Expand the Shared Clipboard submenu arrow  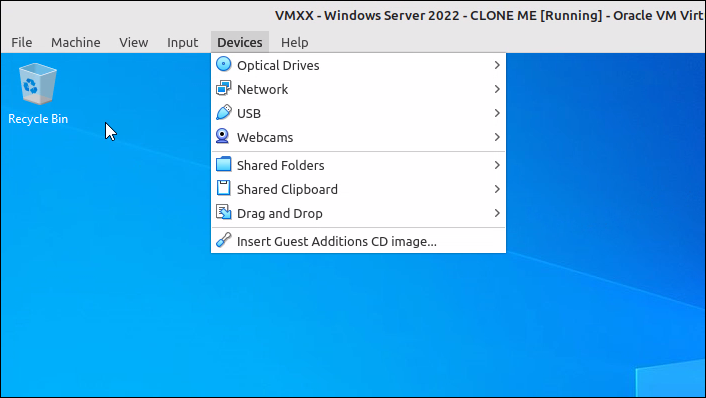[x=497, y=189]
